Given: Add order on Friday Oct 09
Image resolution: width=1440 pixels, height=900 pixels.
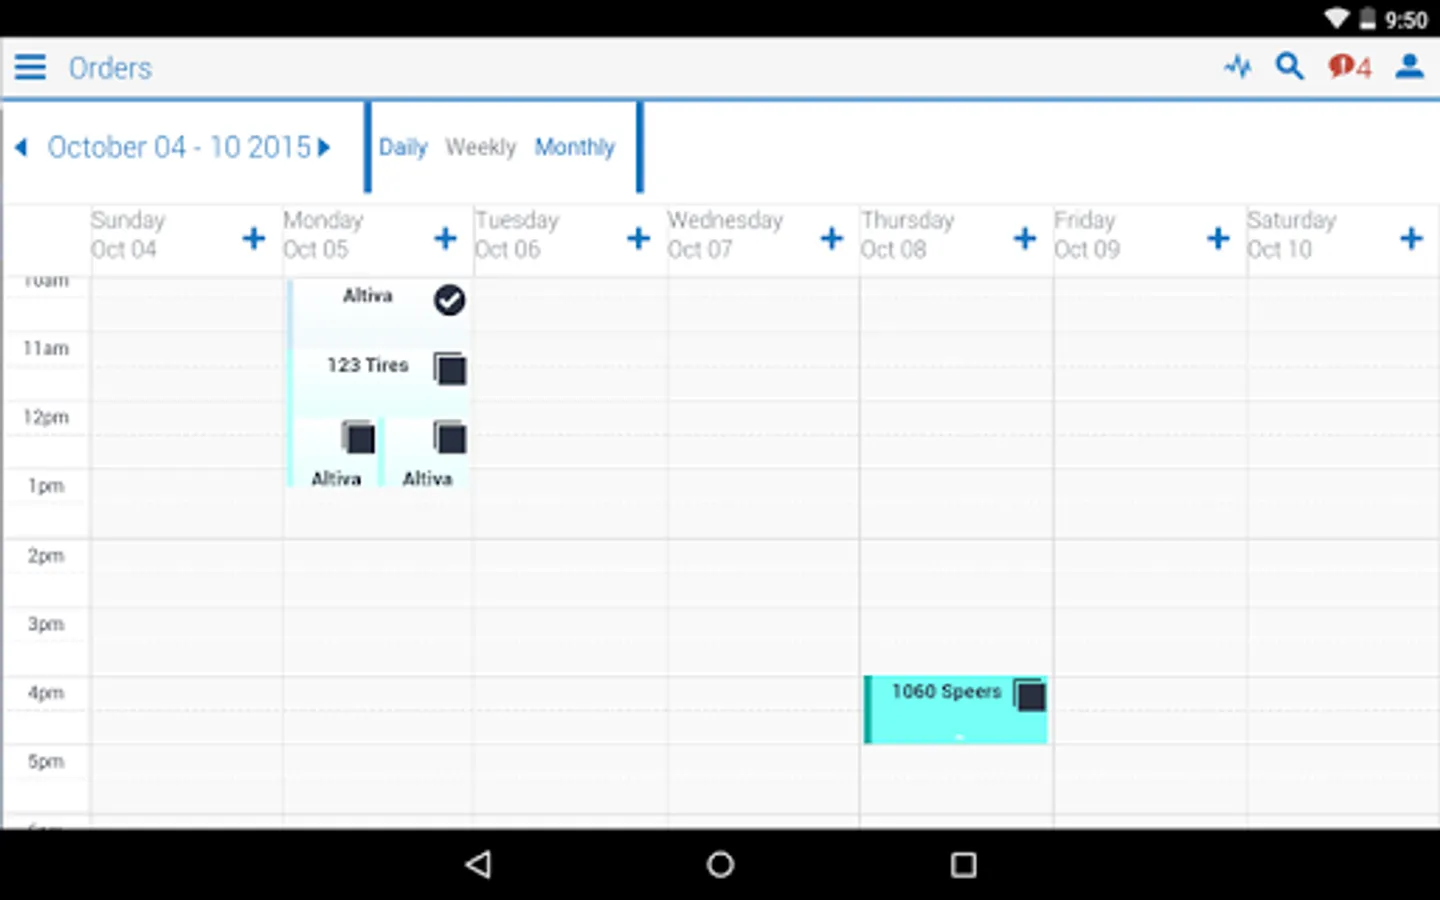Looking at the screenshot, I should 1217,238.
